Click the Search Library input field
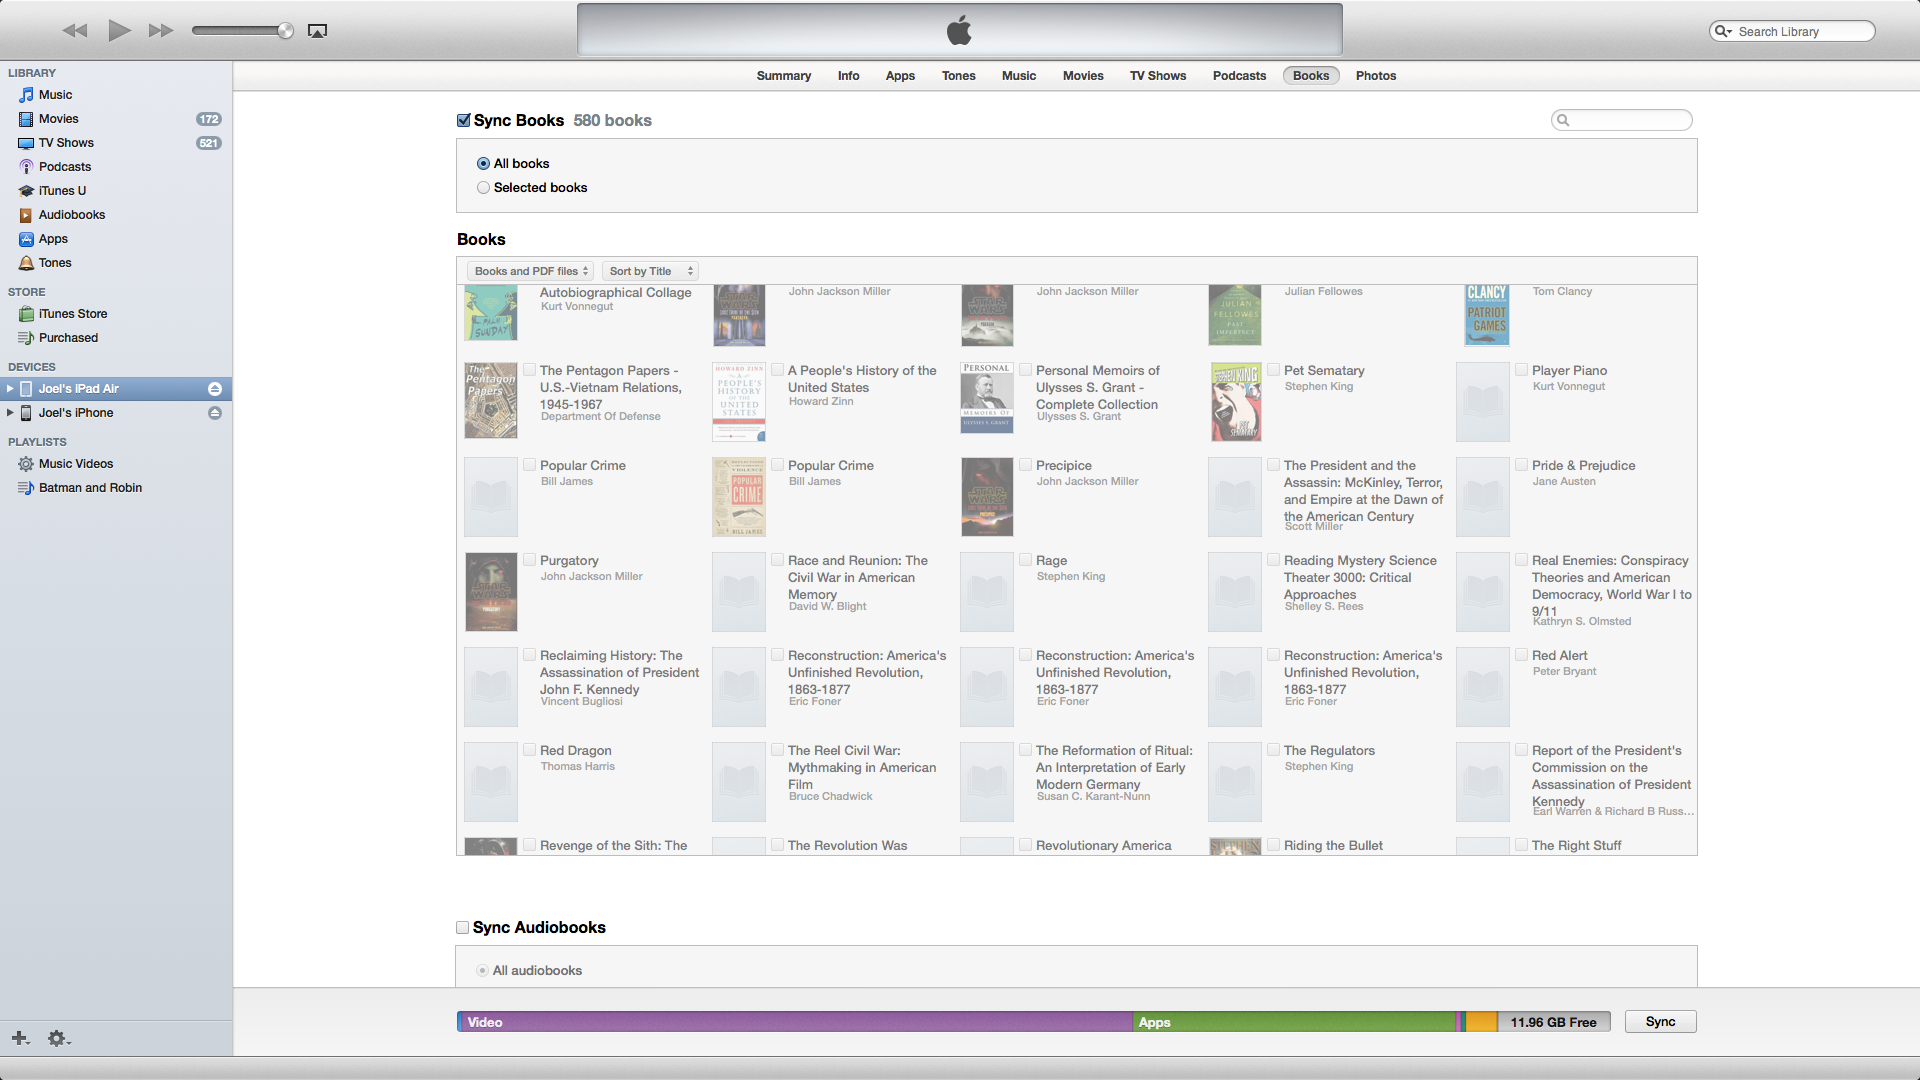1920x1080 pixels. pyautogui.click(x=1792, y=32)
